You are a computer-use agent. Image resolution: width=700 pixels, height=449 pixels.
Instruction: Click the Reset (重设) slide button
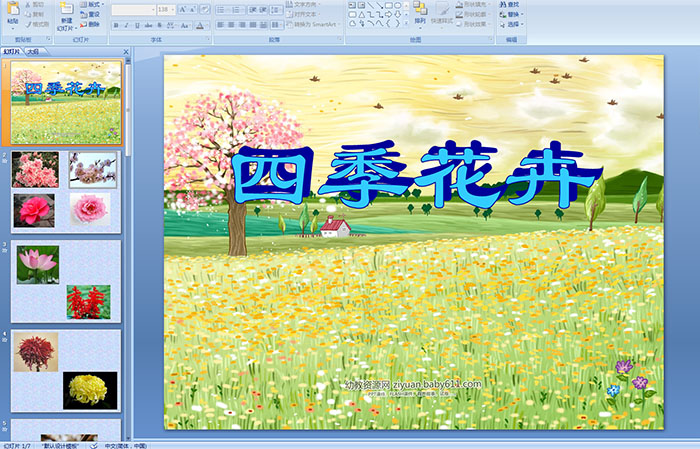click(x=92, y=15)
